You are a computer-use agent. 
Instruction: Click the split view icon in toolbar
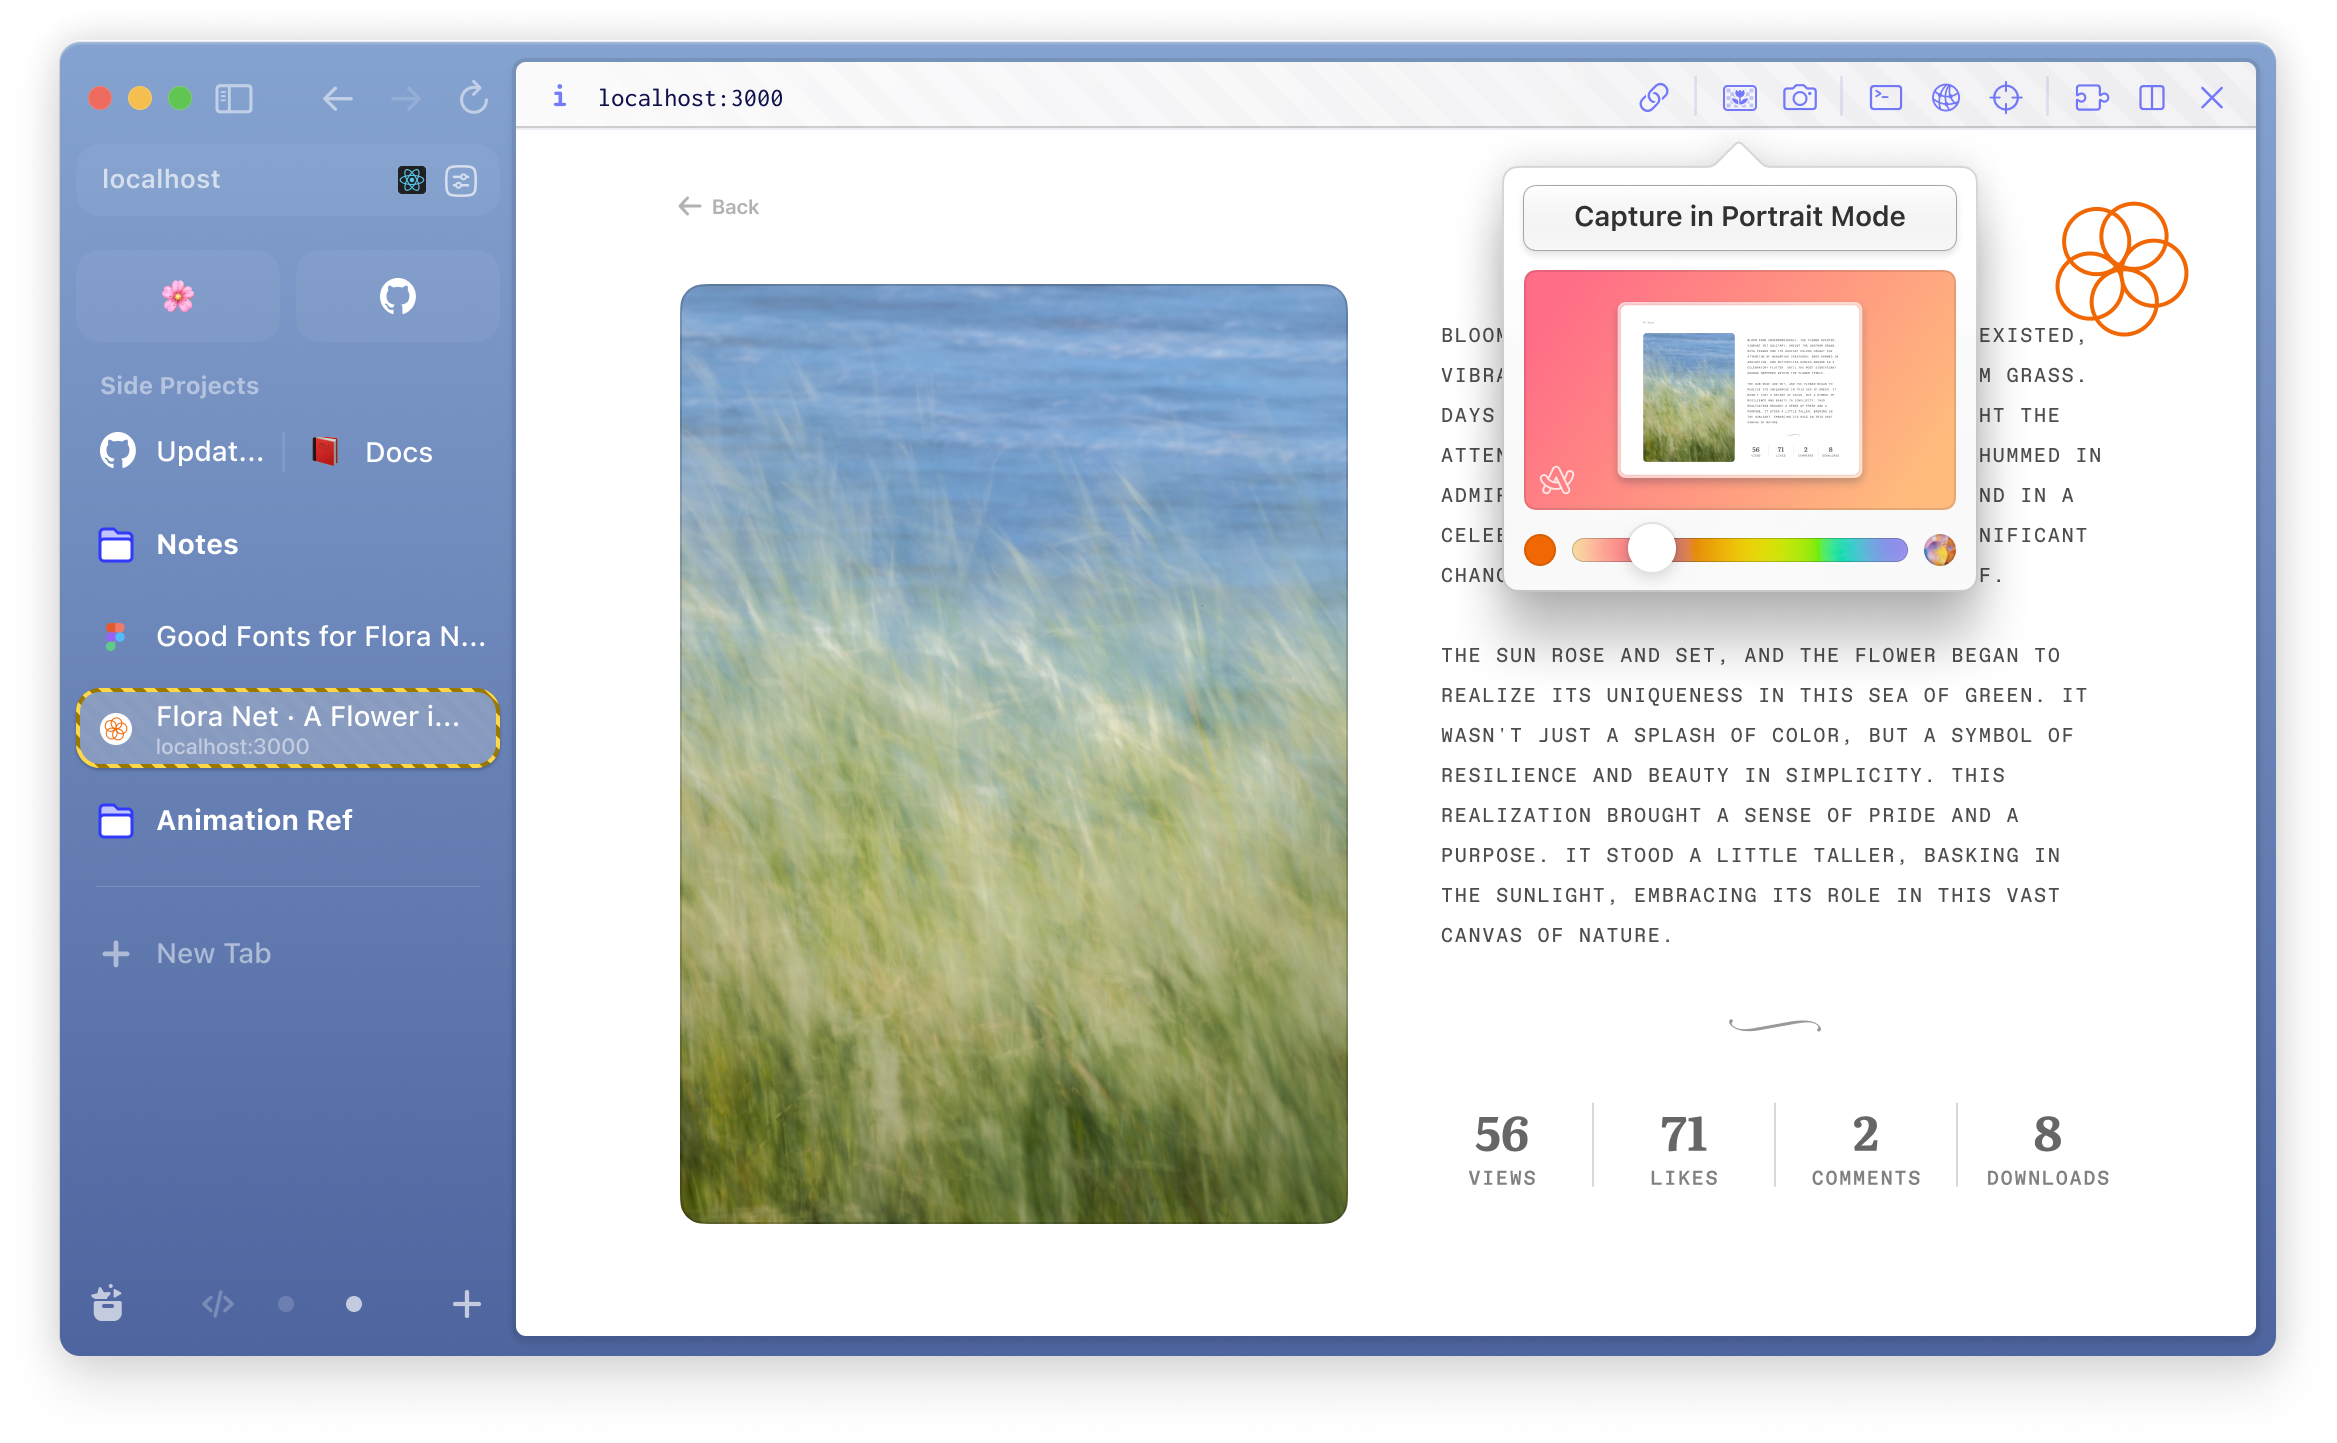[x=2151, y=98]
